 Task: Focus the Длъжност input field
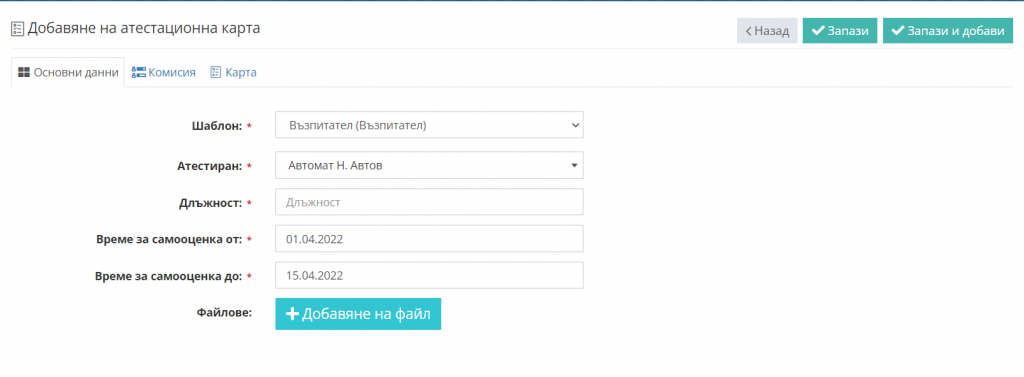coord(429,203)
